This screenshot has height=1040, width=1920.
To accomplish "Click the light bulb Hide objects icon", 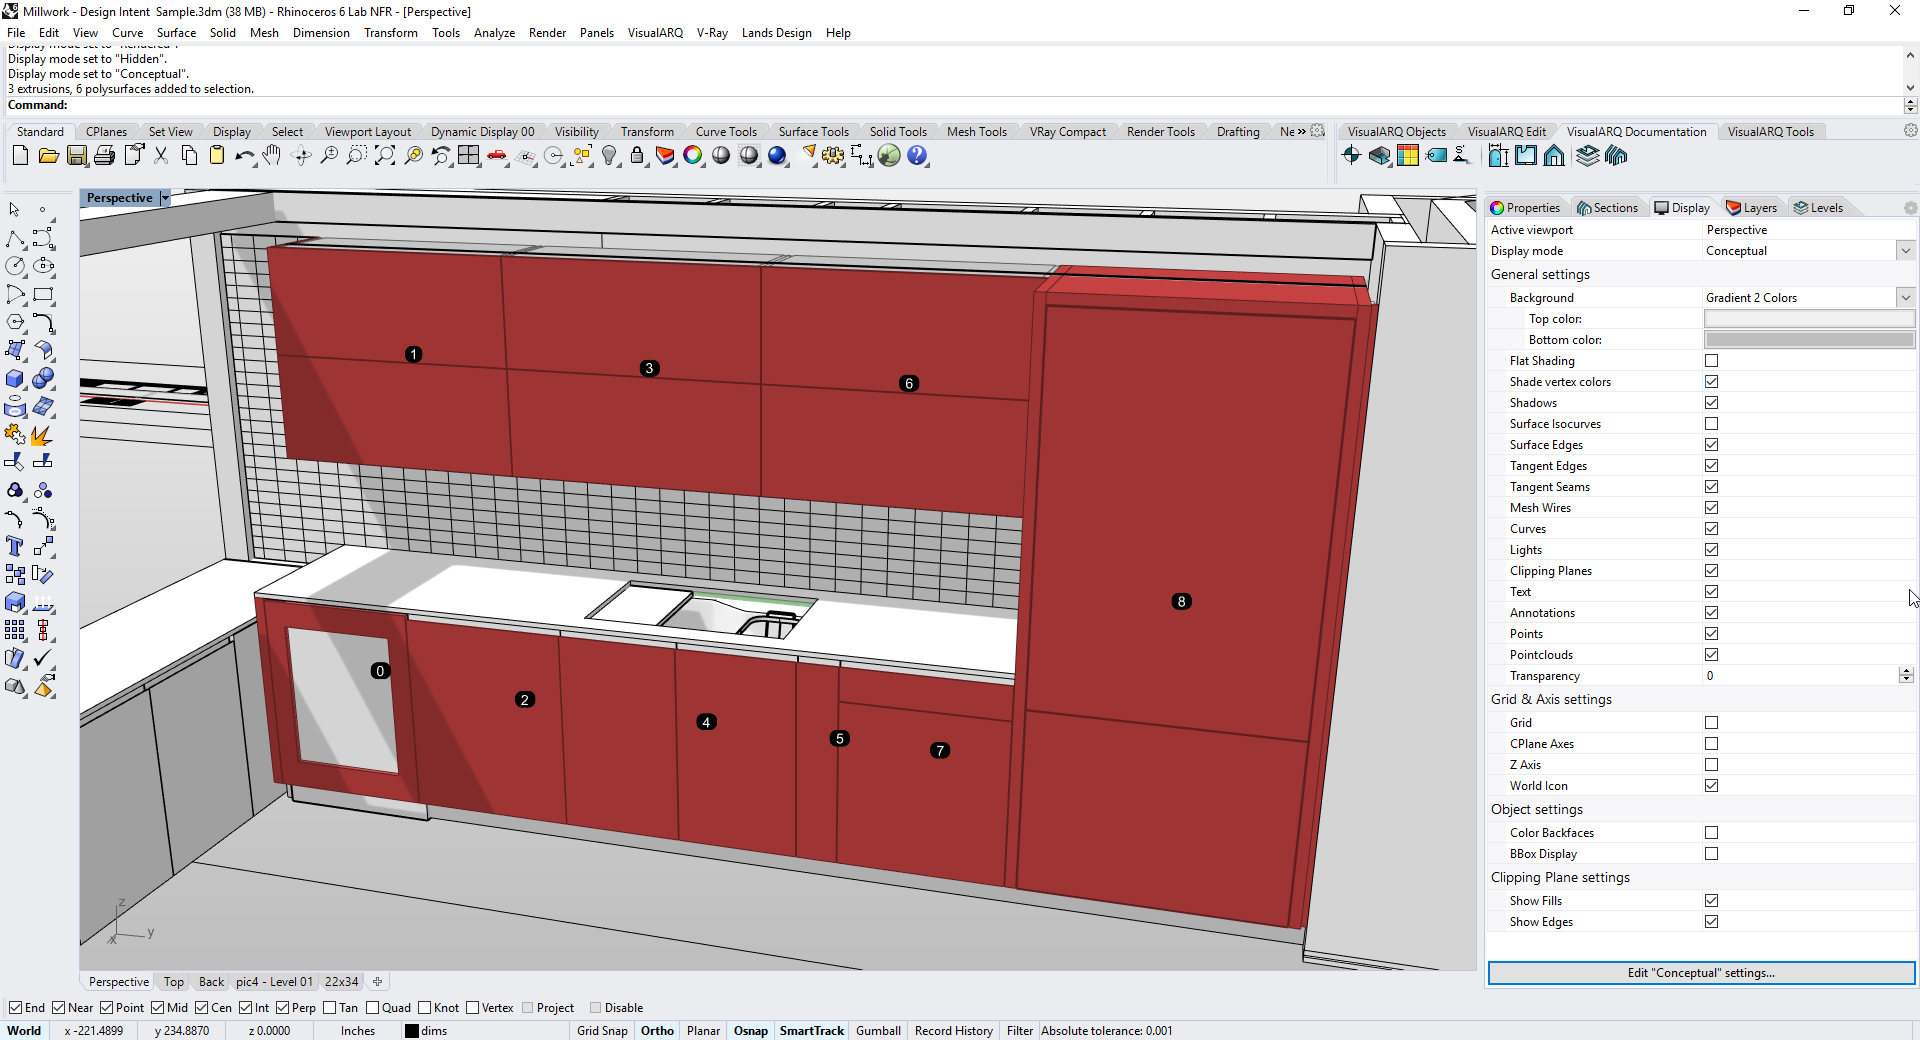I will (x=609, y=155).
